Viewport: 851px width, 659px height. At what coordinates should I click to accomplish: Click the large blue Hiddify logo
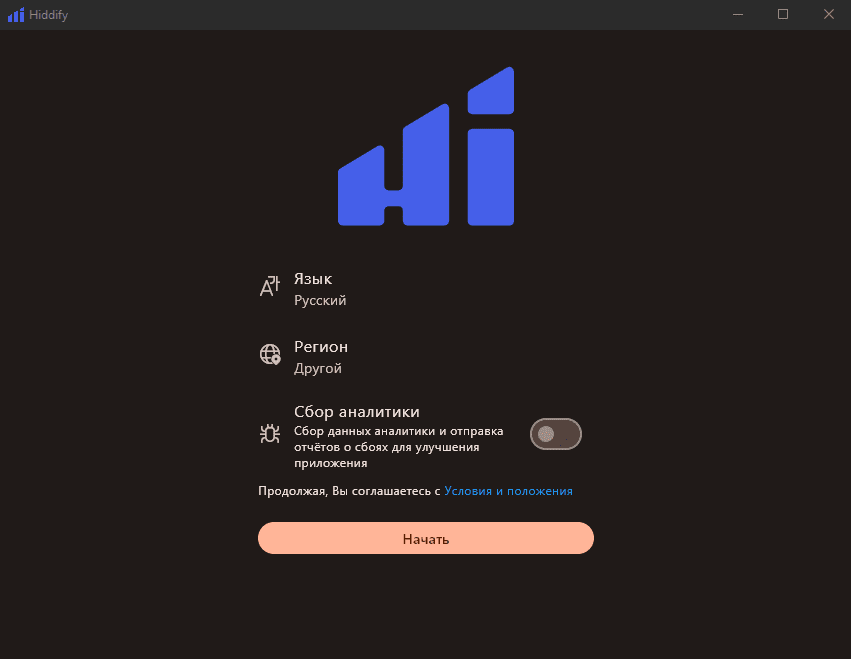426,148
